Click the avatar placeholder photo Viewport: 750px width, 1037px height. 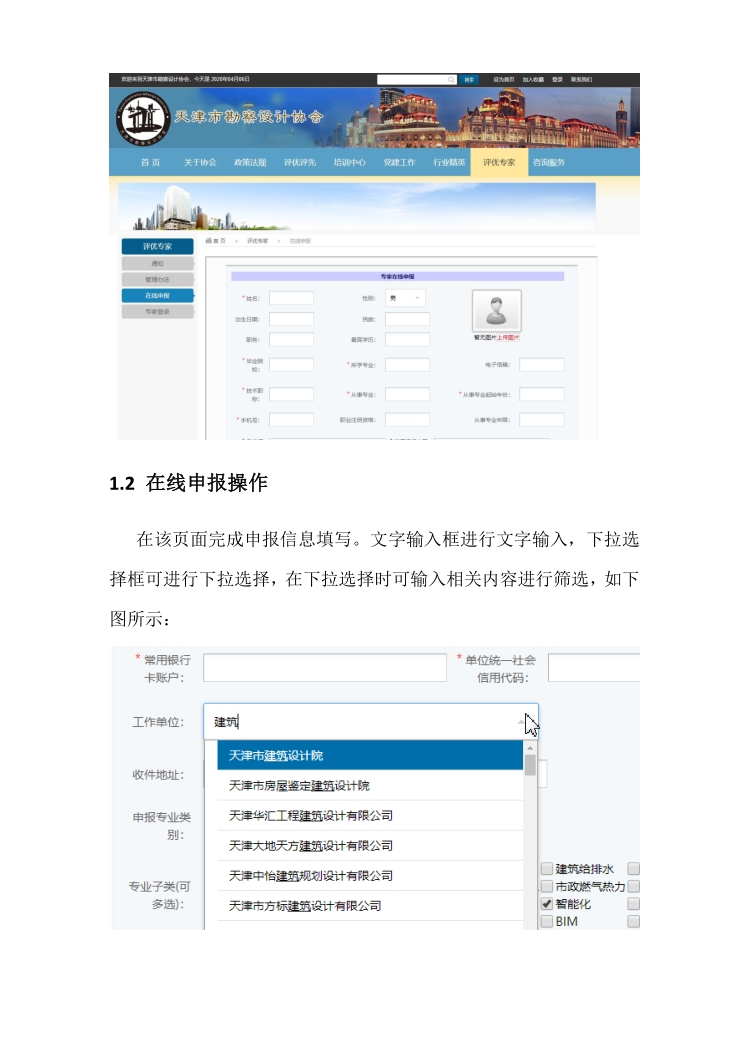click(496, 311)
